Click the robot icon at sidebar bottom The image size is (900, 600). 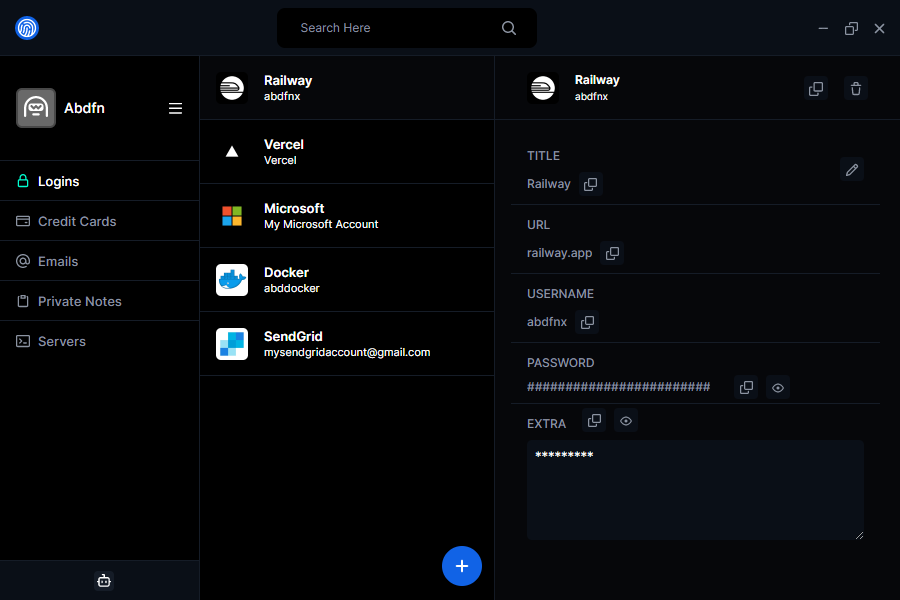tap(104, 580)
